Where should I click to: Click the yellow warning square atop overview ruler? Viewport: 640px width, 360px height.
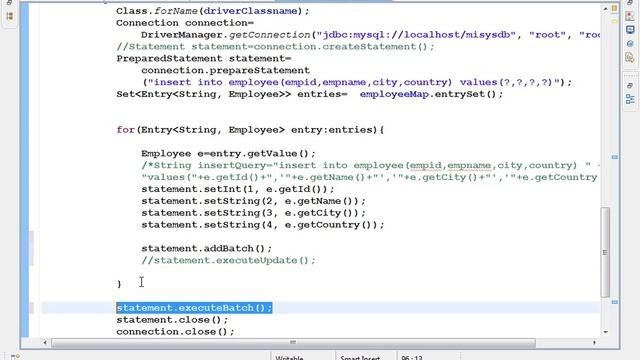pyautogui.click(x=614, y=9)
